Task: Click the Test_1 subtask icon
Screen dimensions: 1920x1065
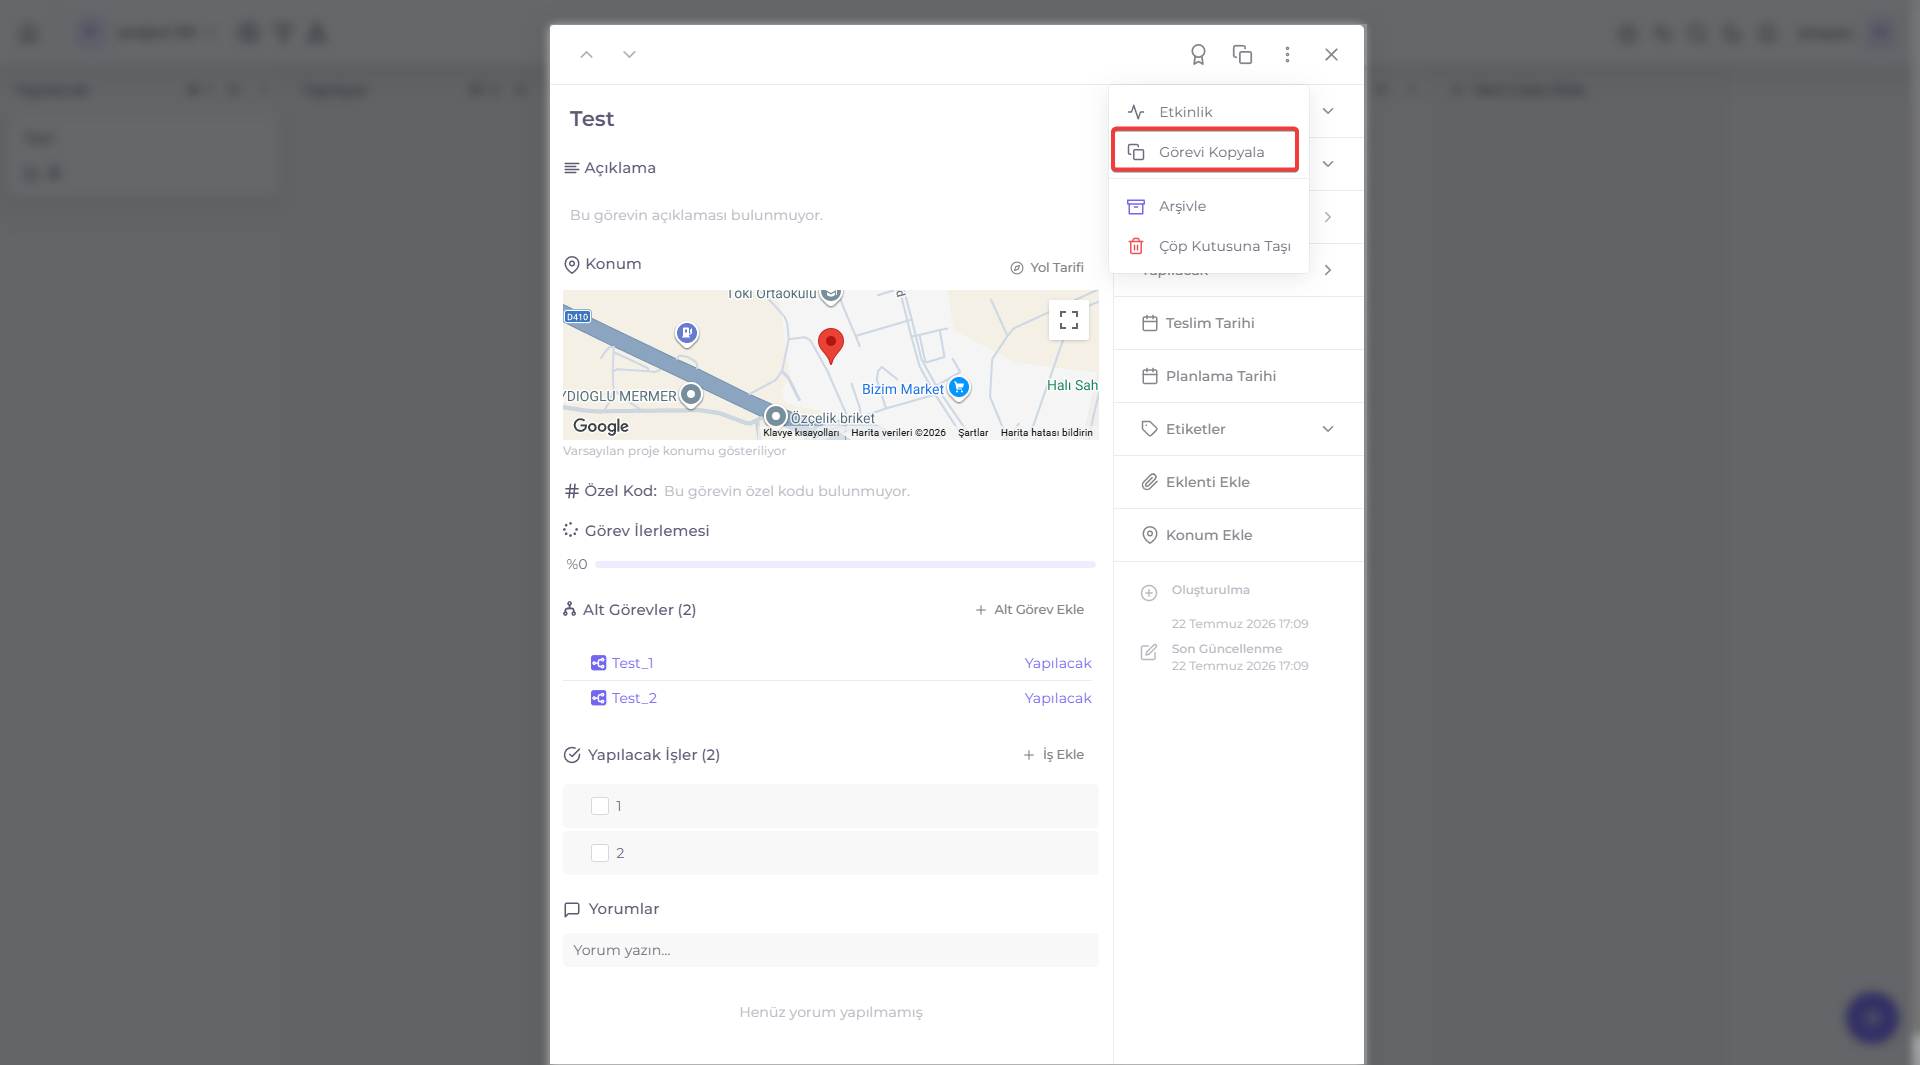Action: (x=598, y=663)
